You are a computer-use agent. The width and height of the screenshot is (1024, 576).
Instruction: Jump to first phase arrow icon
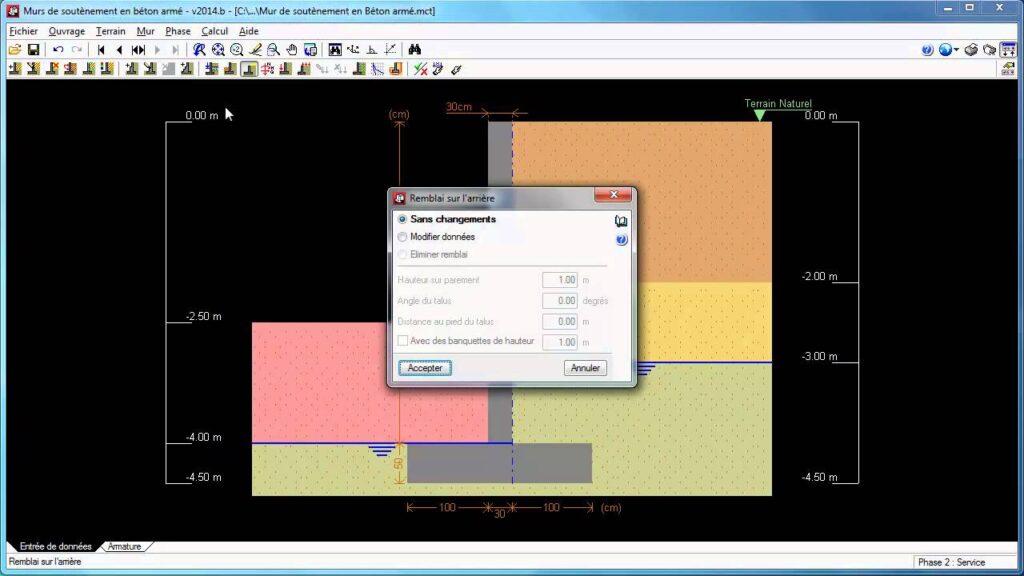[x=101, y=49]
